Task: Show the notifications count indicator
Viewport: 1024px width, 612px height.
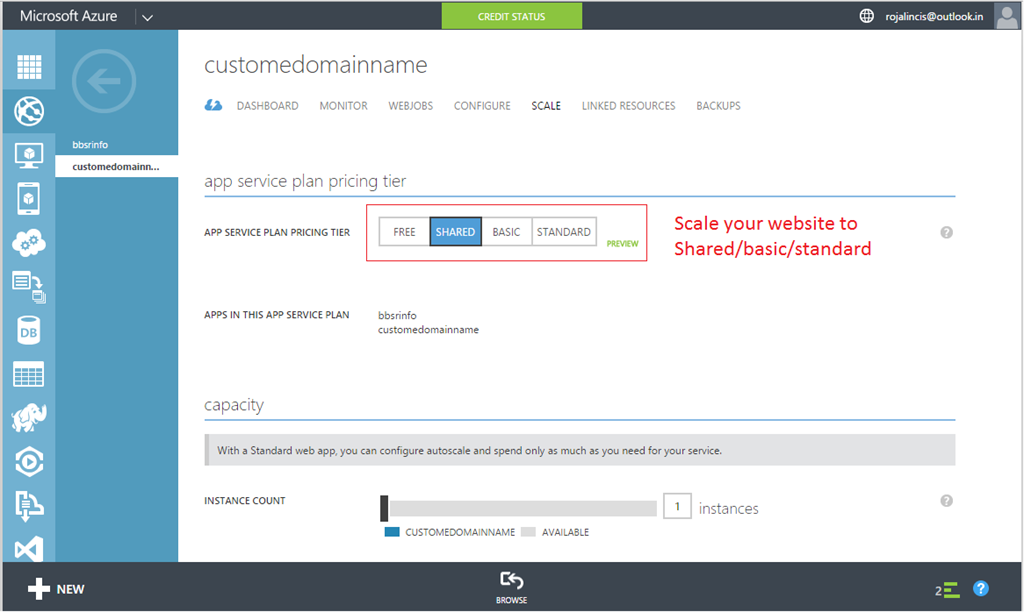Action: click(x=947, y=590)
